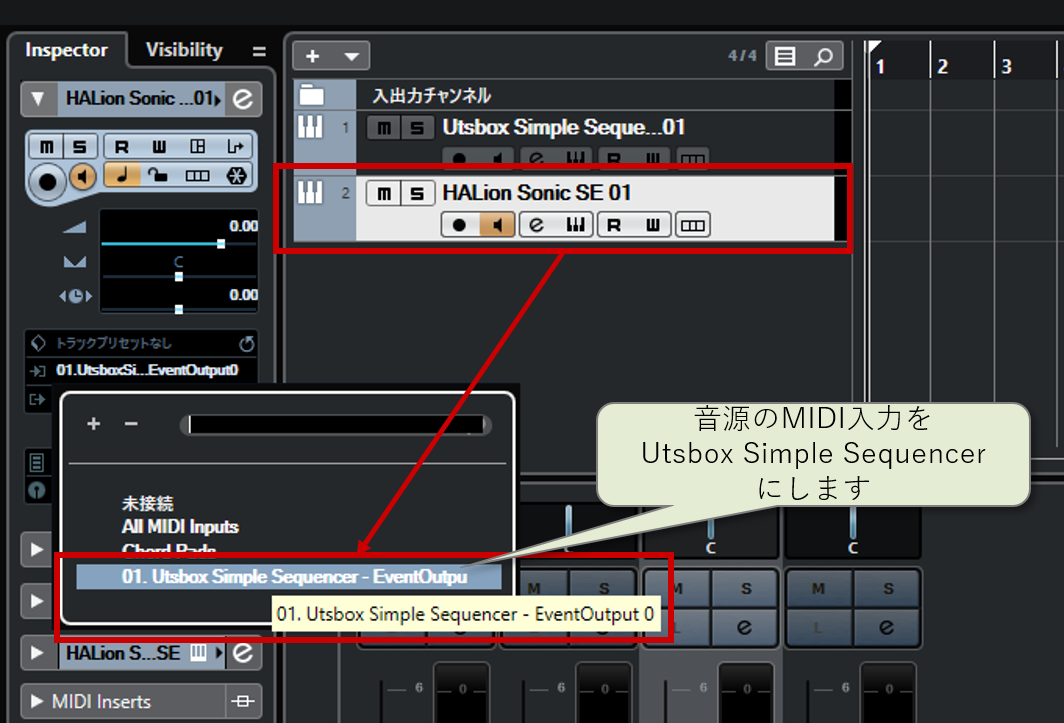Open 'e' button beside HALion S...SE section
The image size is (1064, 723).
pyautogui.click(x=243, y=653)
